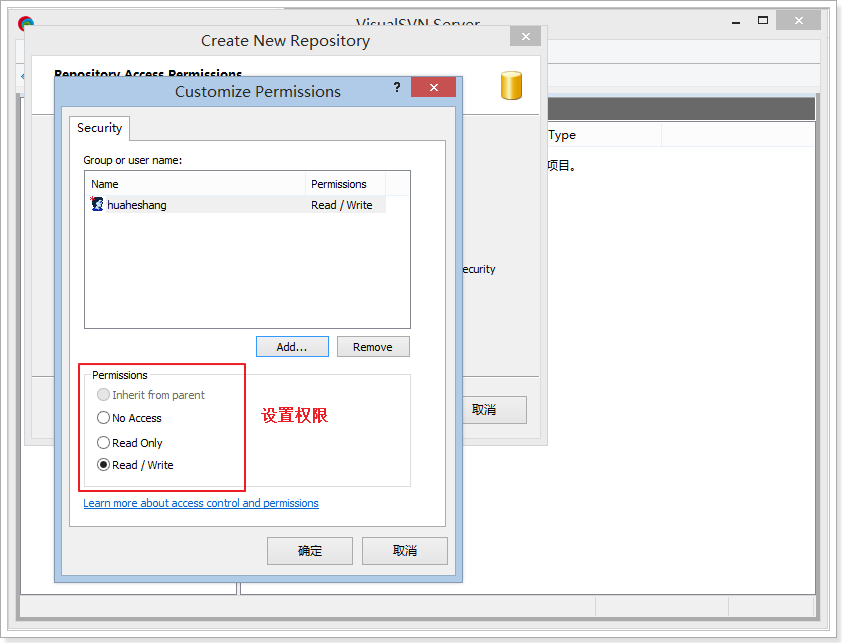Viewport: 842px width, 643px height.
Task: Click the 取消 button in Create New Repository
Action: pos(495,410)
